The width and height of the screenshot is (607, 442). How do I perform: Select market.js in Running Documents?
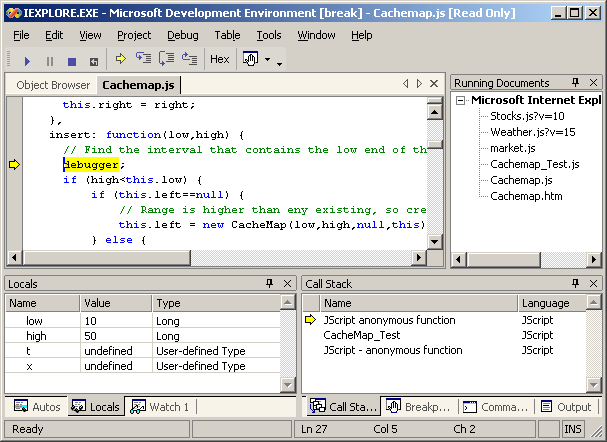(x=513, y=148)
